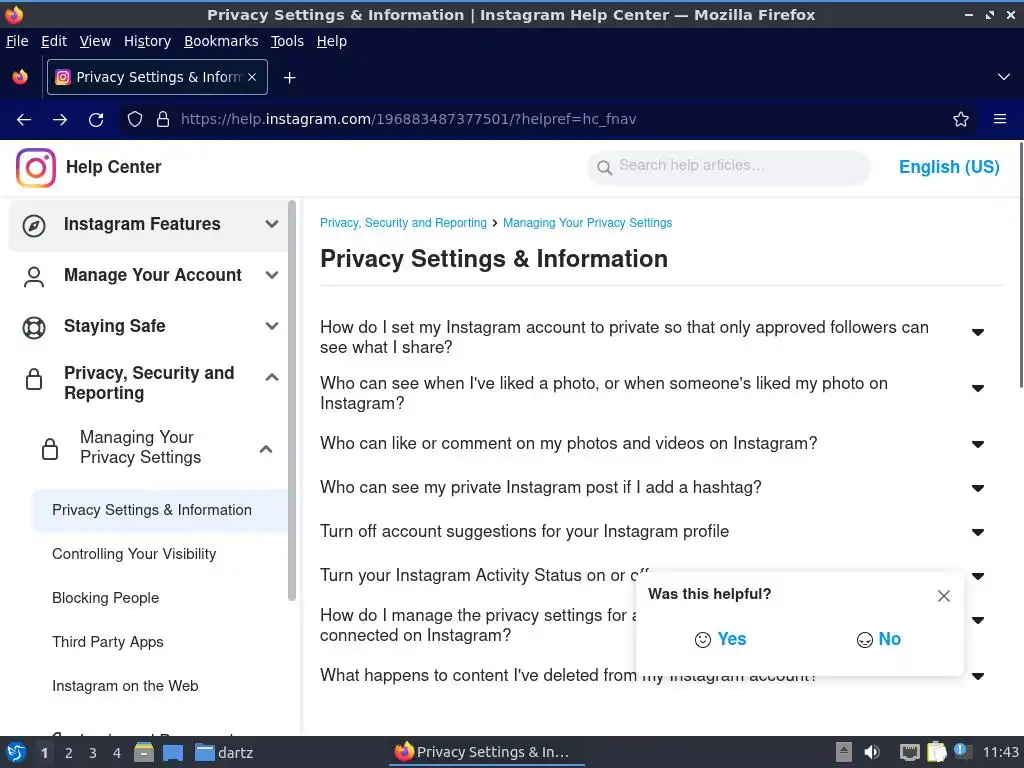
Task: Dismiss the Was this helpful popup
Action: coord(944,596)
